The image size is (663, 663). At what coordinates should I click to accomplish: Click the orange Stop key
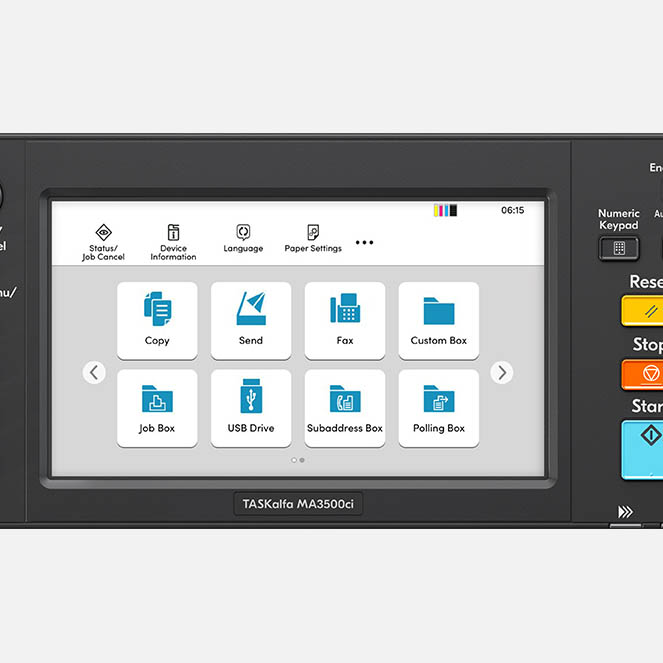tap(642, 374)
